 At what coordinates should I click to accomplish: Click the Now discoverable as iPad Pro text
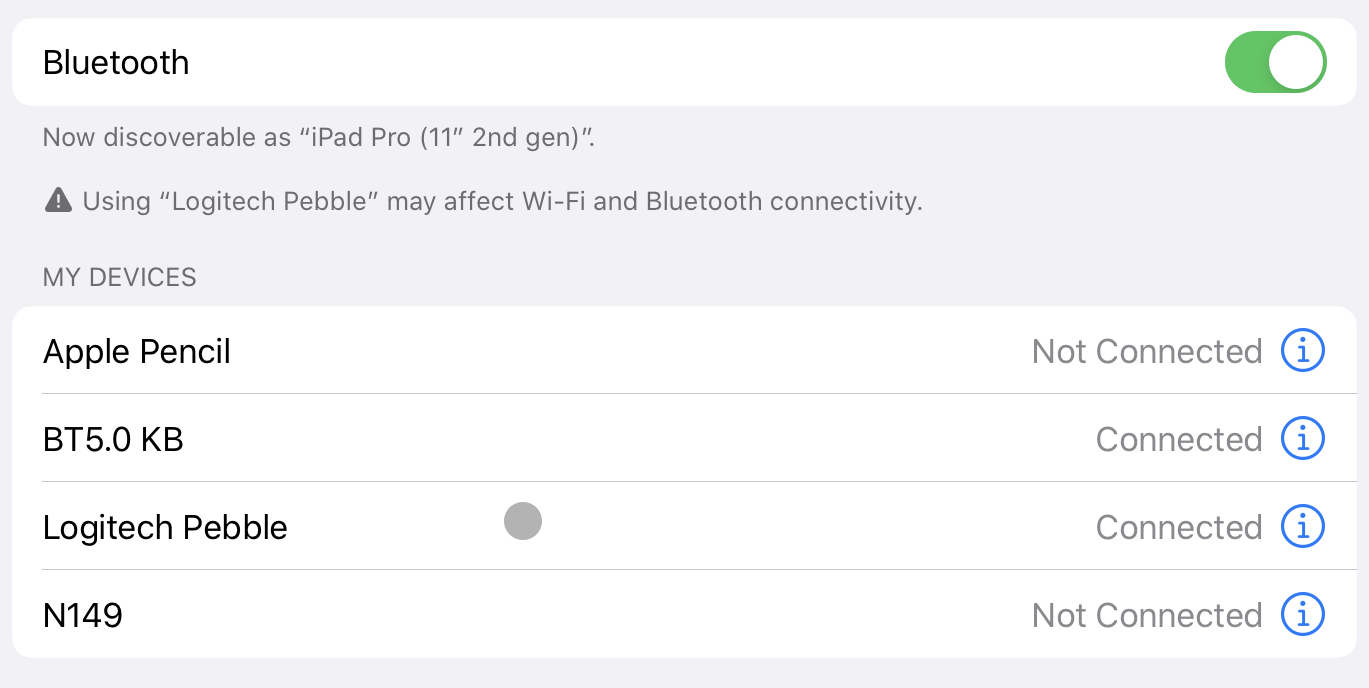[x=319, y=137]
